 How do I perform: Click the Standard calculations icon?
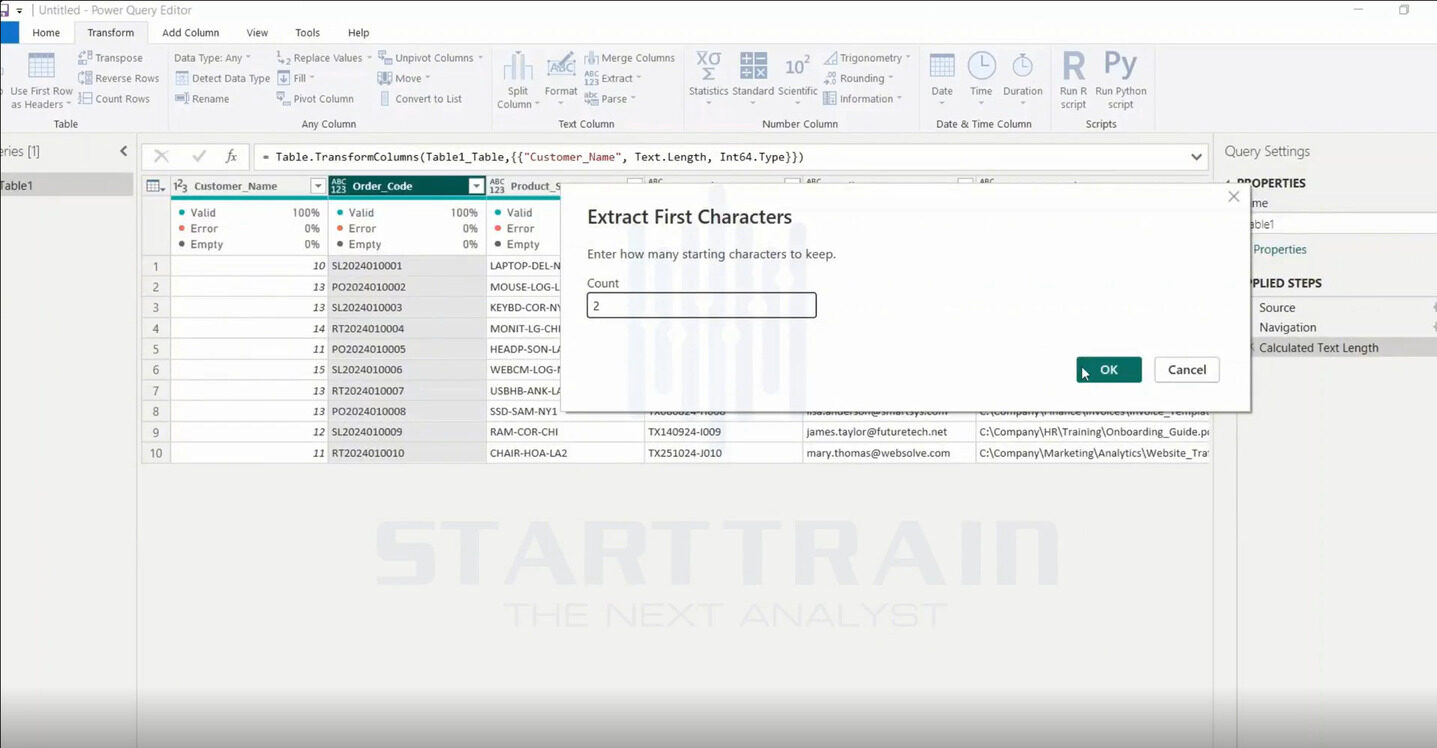pos(753,66)
